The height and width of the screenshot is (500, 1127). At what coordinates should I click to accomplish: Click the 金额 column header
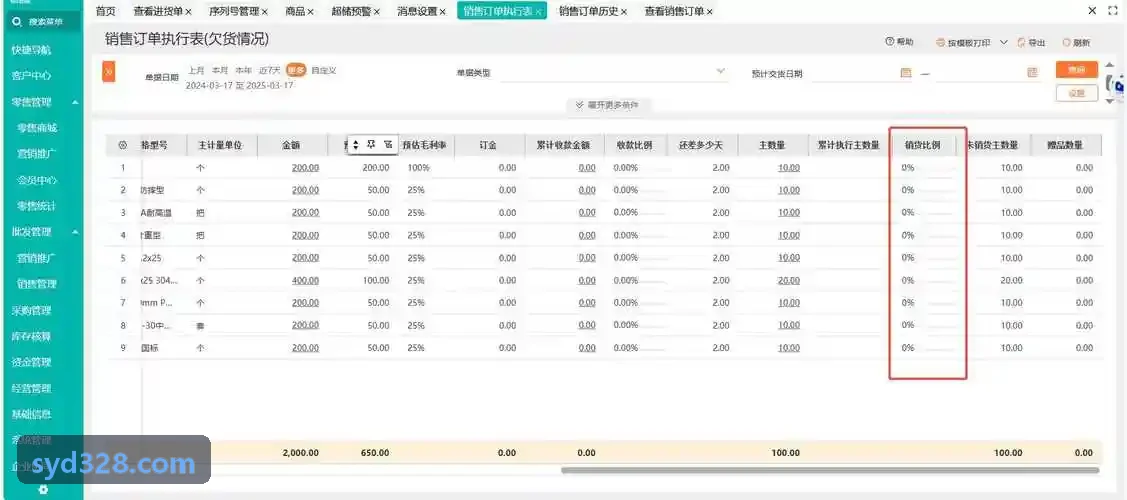click(291, 145)
